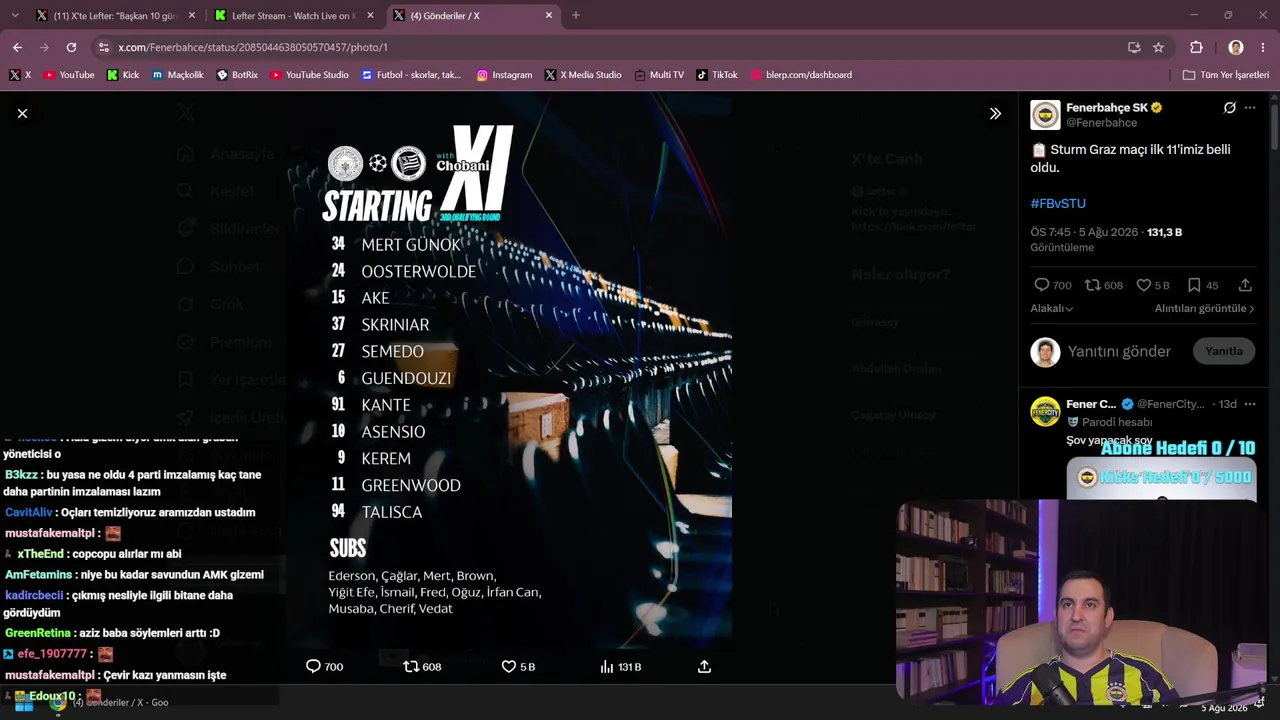Open the Chrome profile avatar

(1236, 47)
